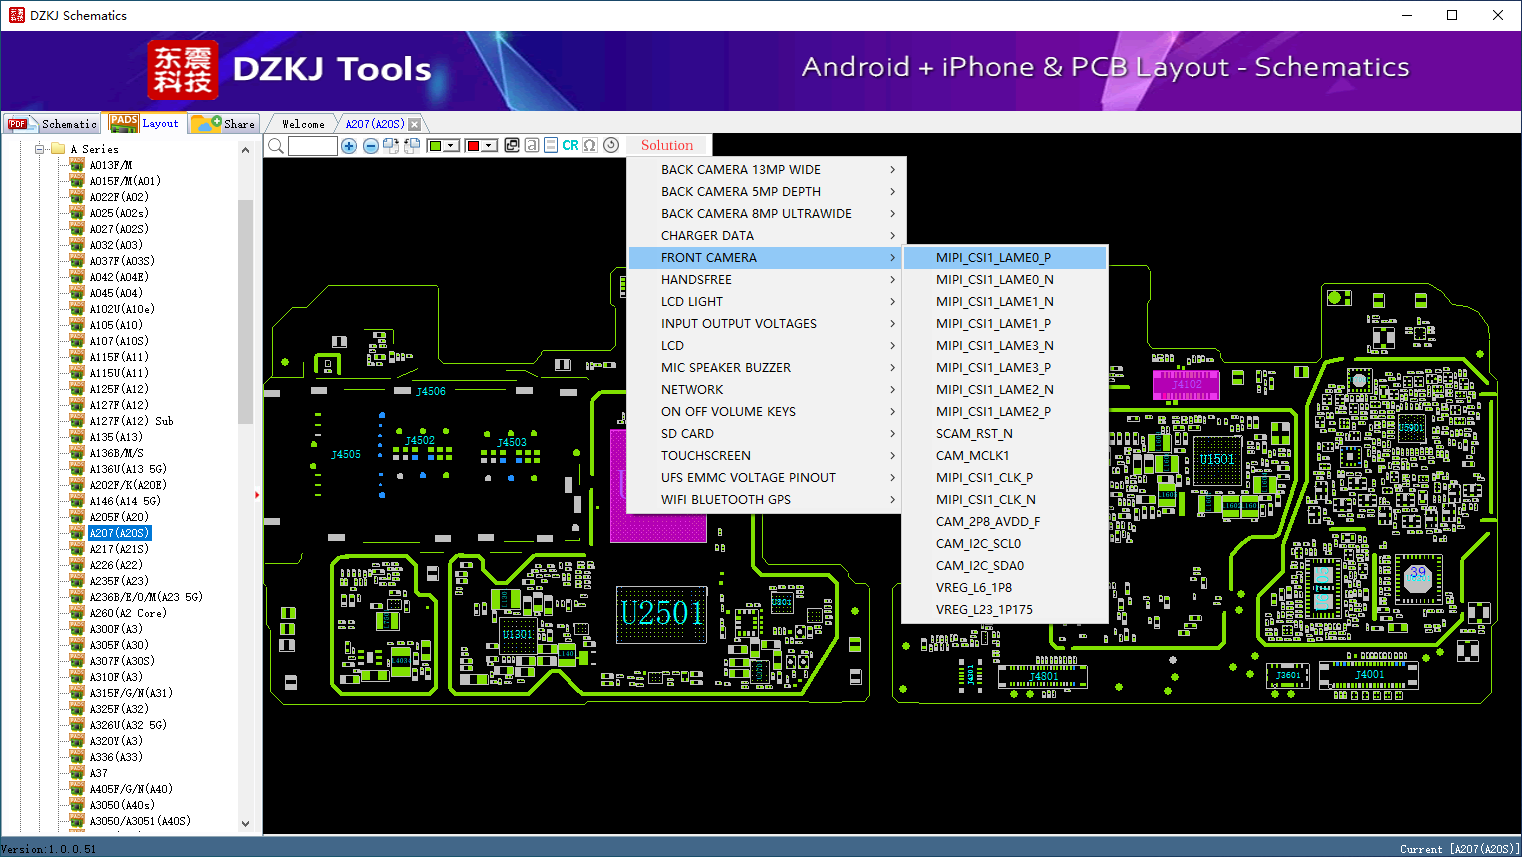Click the rotate clockwise pages icon
Viewport: 1522px width, 857px height.
[391, 146]
